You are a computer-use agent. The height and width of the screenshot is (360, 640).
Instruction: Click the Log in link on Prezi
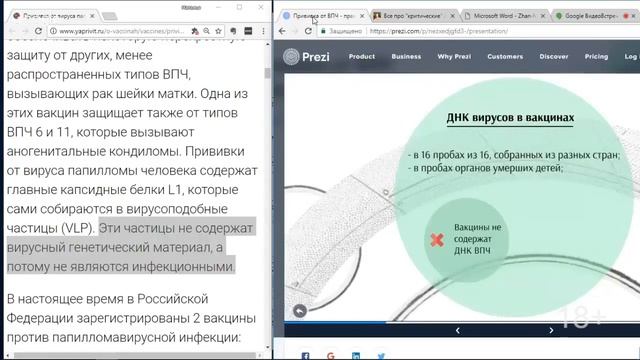click(x=631, y=56)
